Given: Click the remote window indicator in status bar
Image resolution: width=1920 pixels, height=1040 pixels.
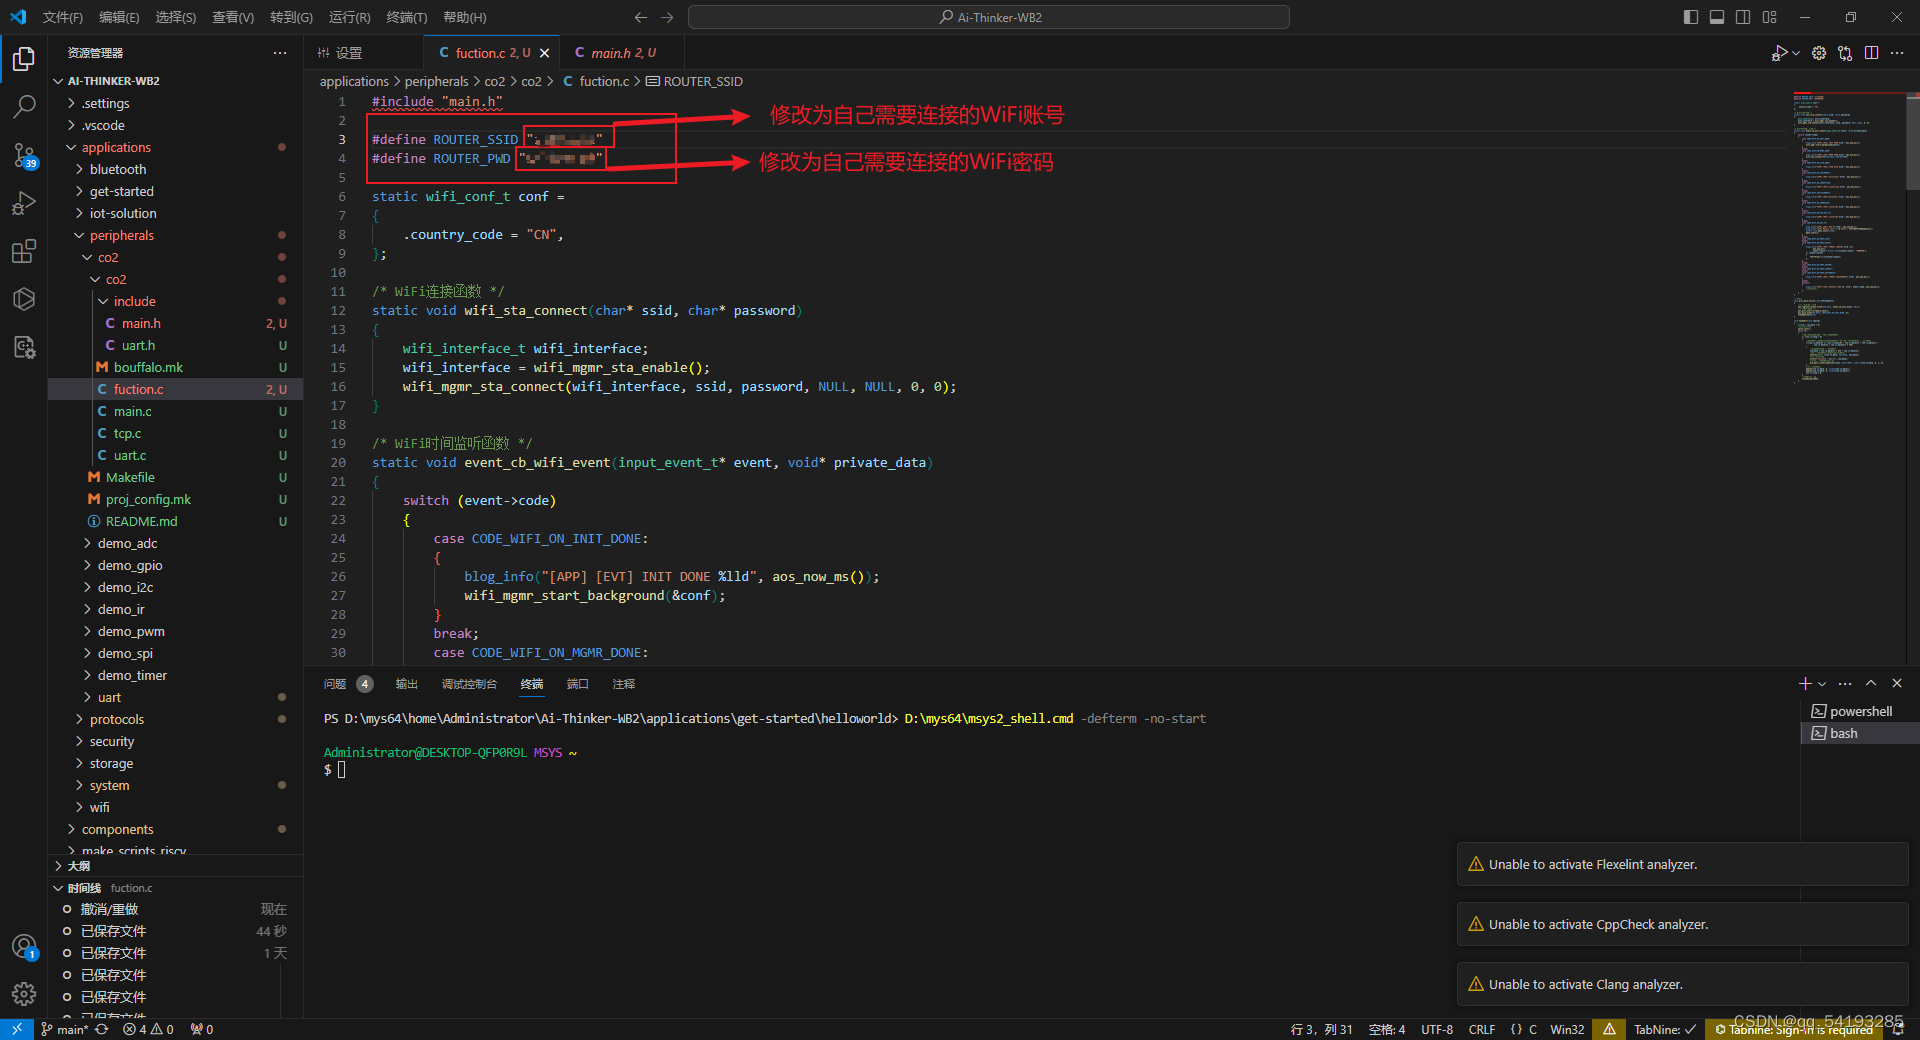Looking at the screenshot, I should pyautogui.click(x=16, y=1029).
